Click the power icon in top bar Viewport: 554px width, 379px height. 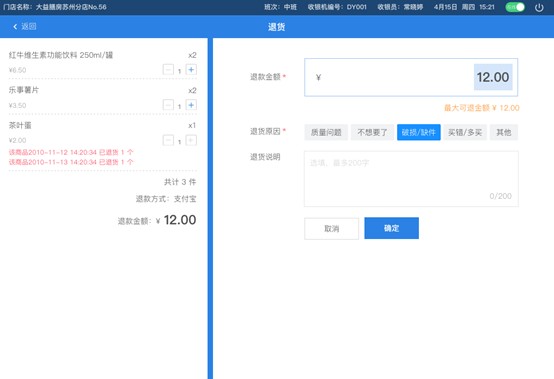[539, 7]
